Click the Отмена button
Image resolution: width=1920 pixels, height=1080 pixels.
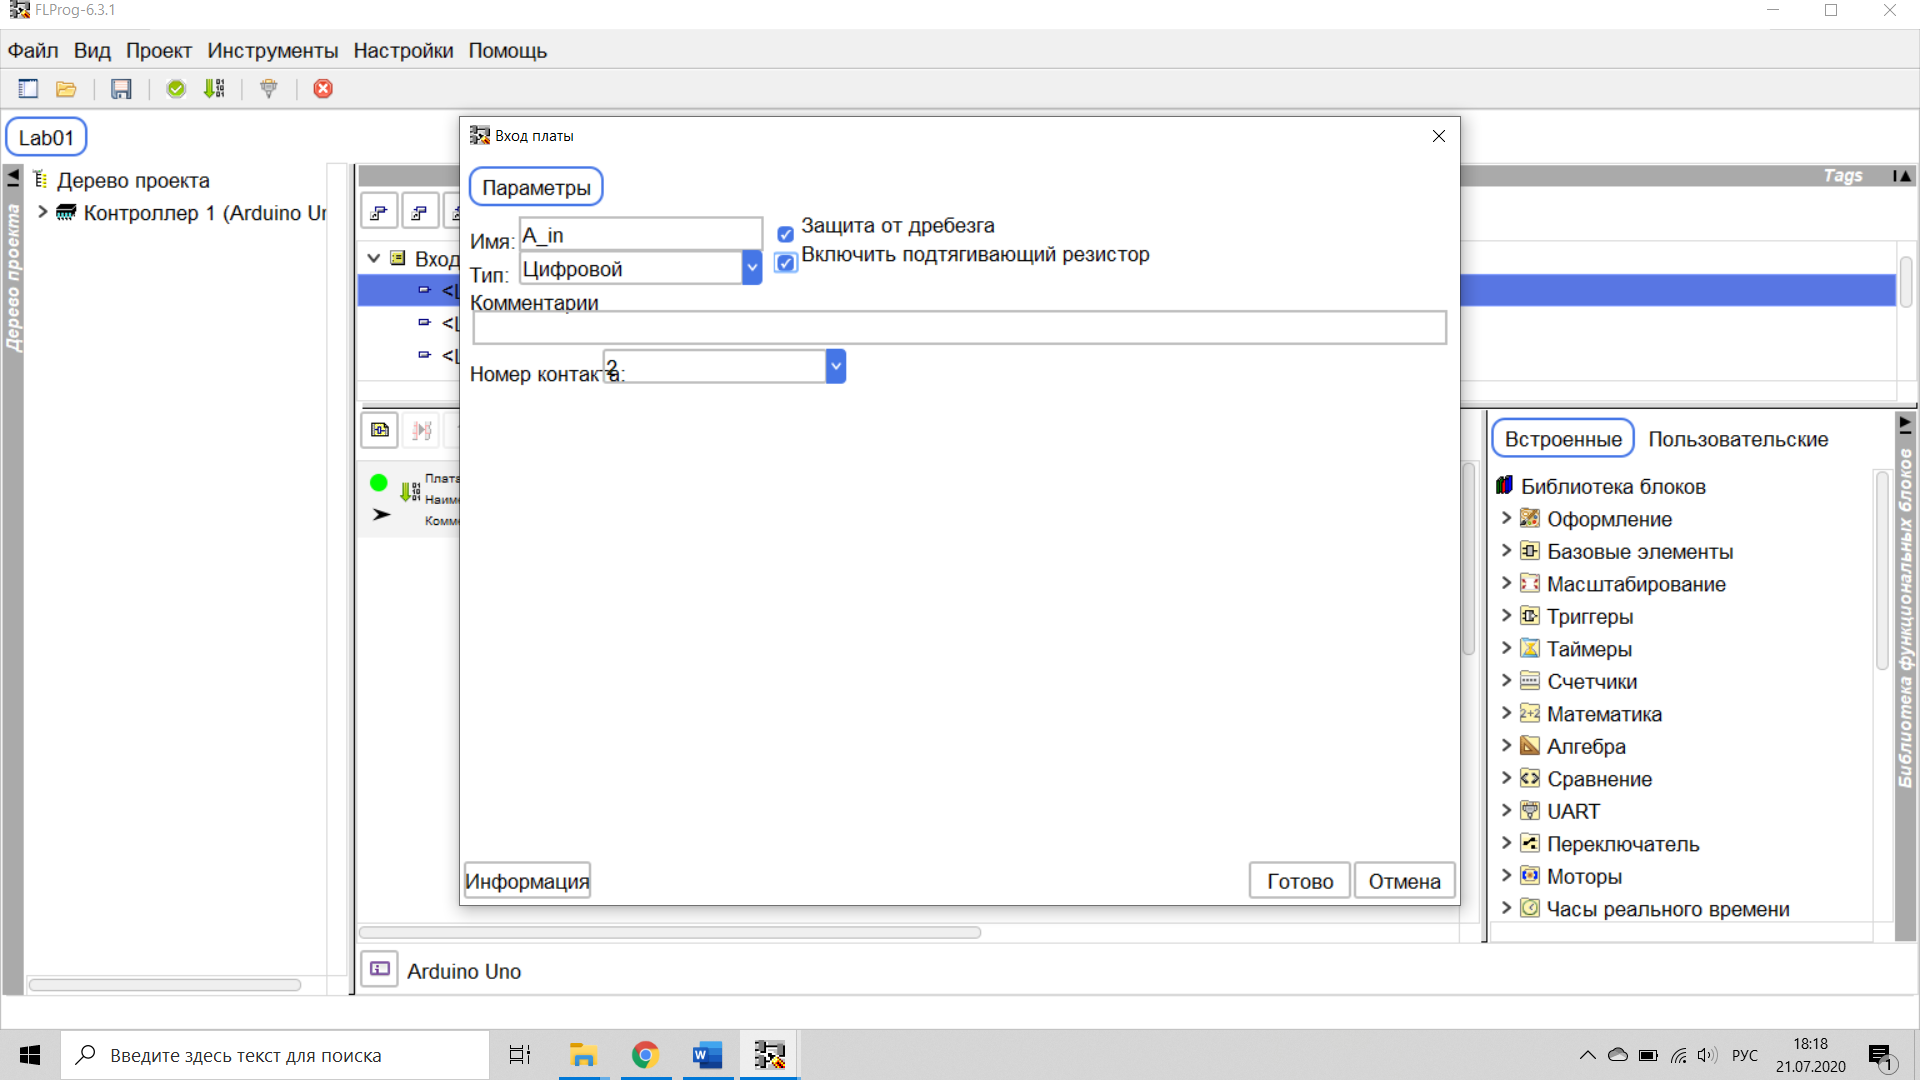tap(1404, 881)
